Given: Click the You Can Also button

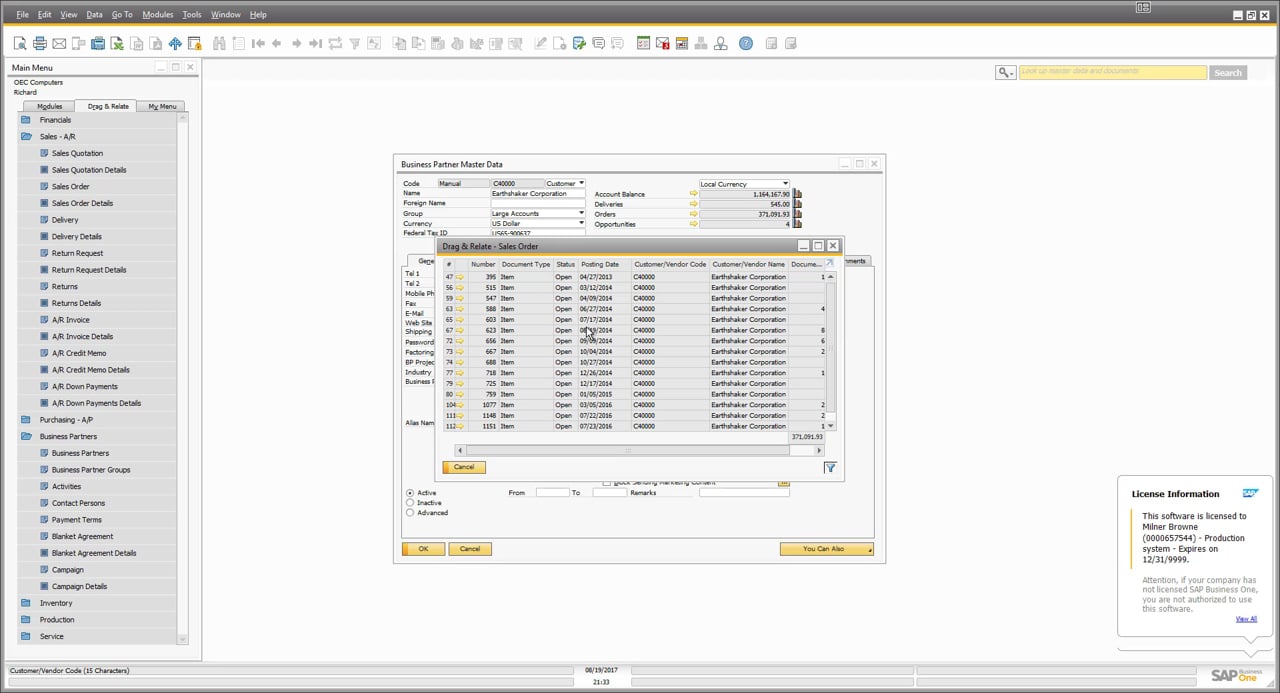Looking at the screenshot, I should (826, 548).
